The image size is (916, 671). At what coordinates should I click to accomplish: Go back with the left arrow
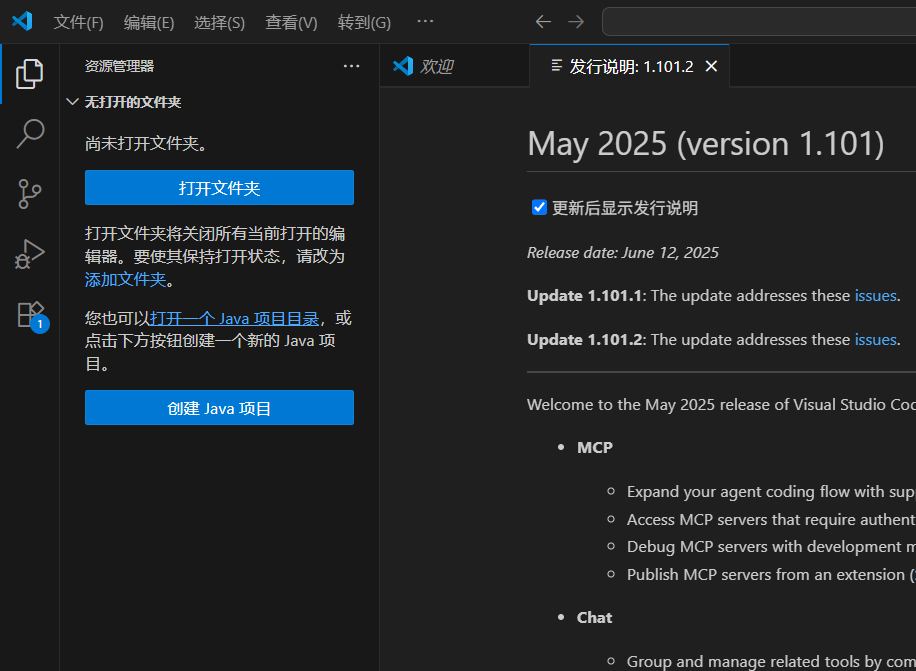tap(543, 22)
